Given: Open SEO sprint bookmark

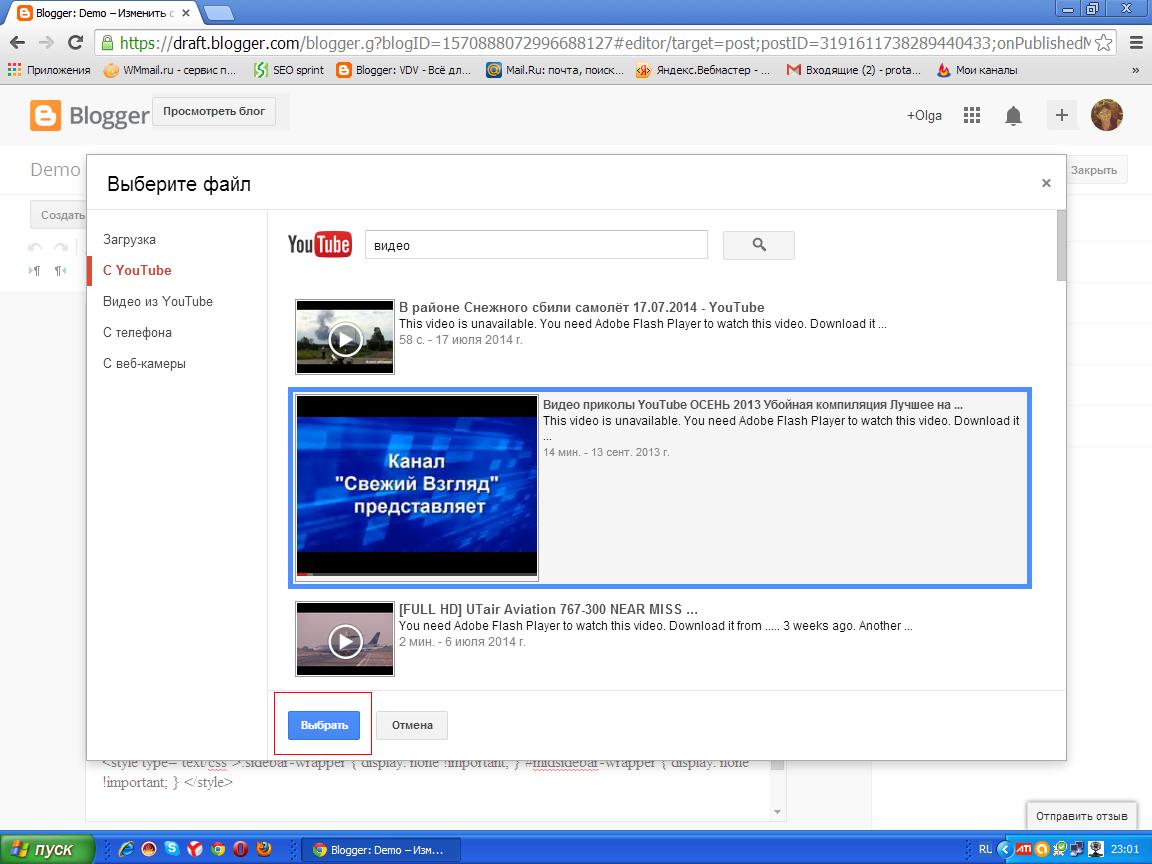Looking at the screenshot, I should coord(289,71).
